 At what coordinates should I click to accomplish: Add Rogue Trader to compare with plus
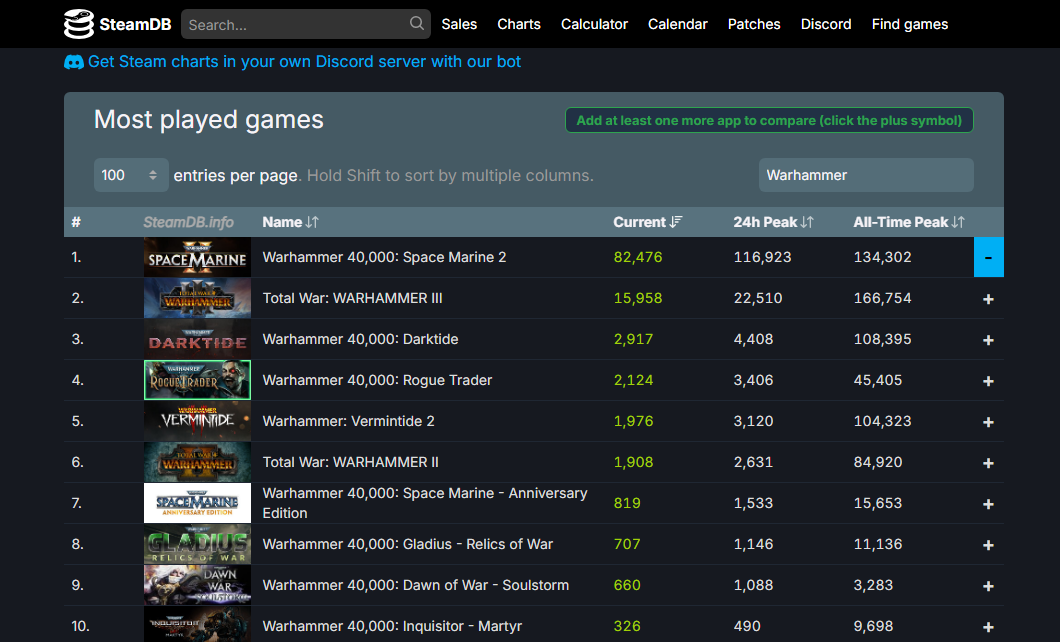(988, 381)
